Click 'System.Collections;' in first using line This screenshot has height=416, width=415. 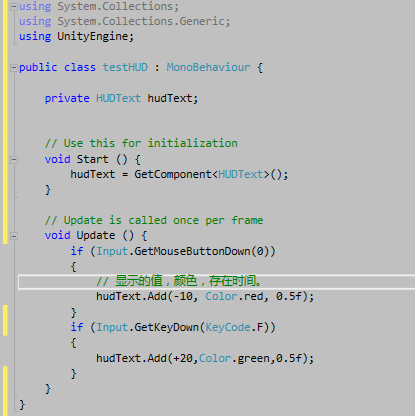tap(118, 6)
